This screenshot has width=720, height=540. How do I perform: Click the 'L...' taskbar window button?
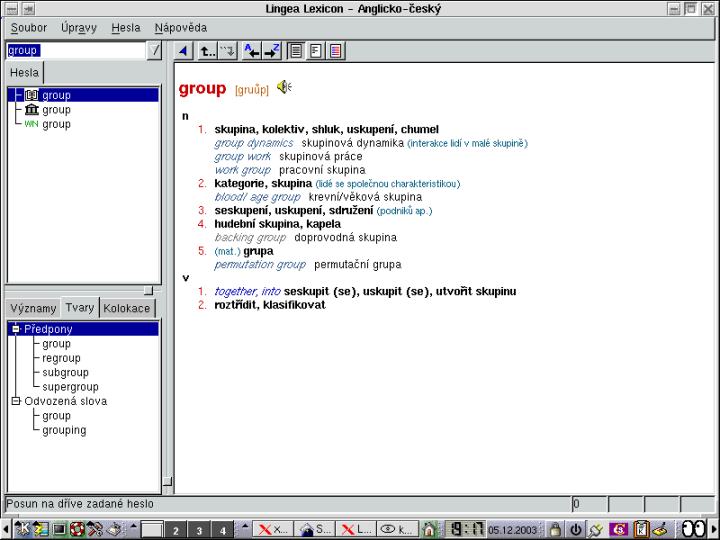pos(356,529)
